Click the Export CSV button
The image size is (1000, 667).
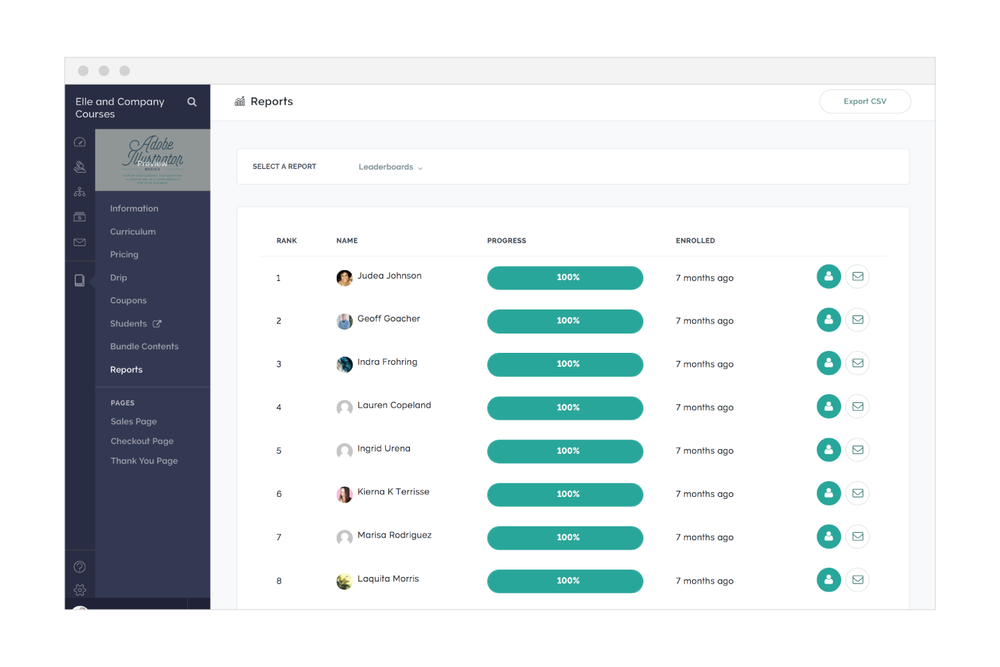tap(864, 102)
